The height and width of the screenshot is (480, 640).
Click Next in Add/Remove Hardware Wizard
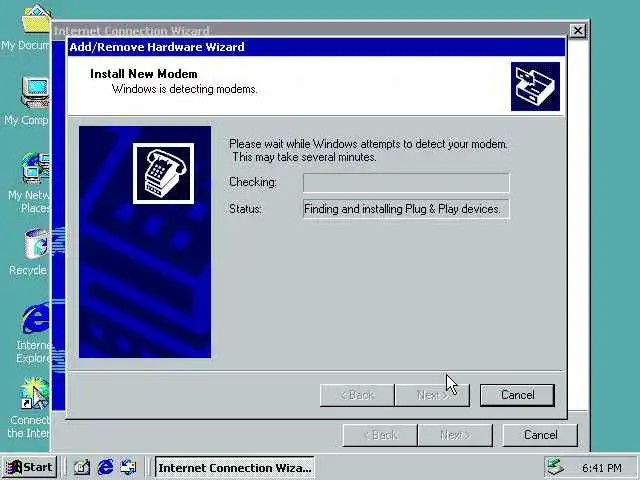pyautogui.click(x=432, y=395)
